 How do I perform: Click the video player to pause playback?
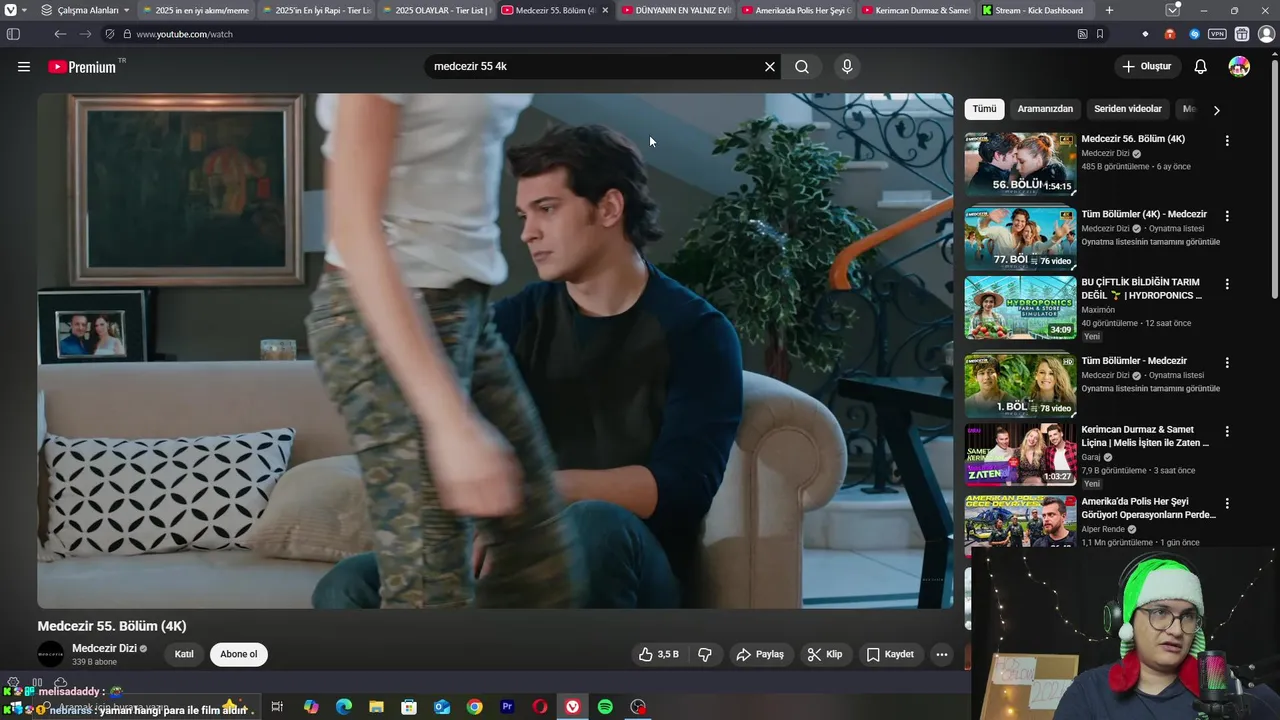pyautogui.click(x=495, y=351)
